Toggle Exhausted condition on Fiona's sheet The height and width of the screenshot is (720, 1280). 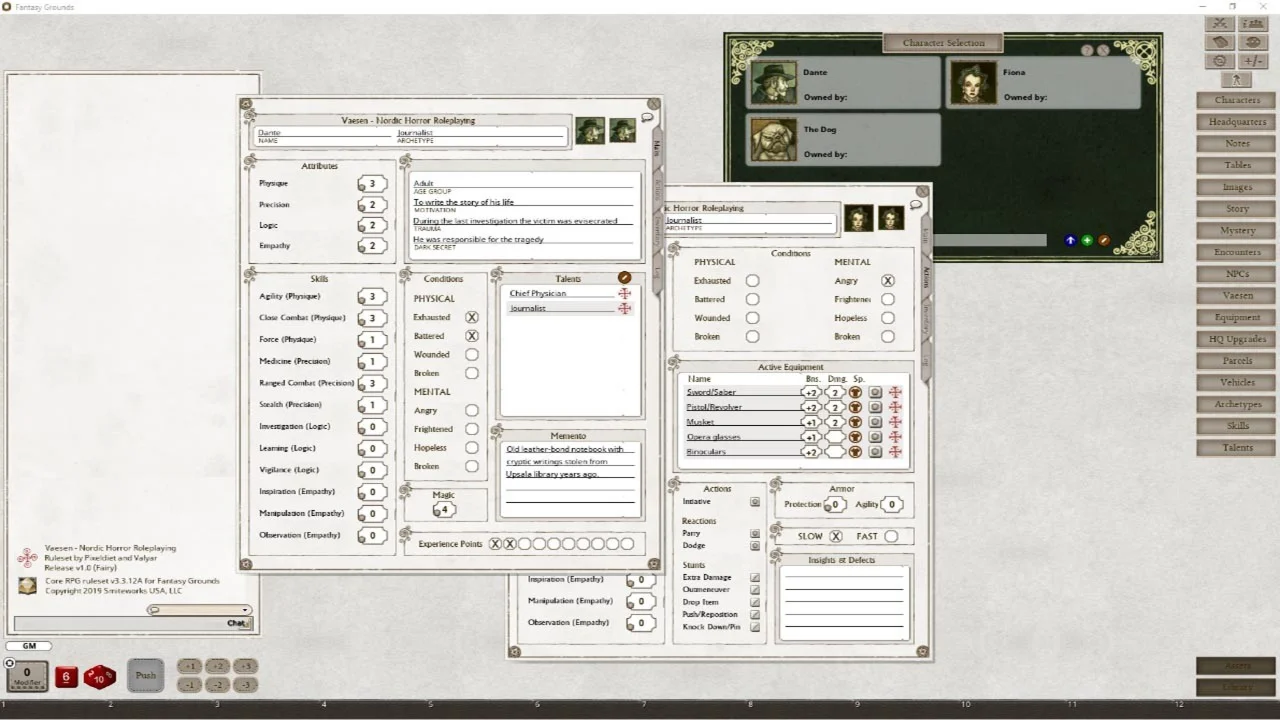(x=752, y=281)
